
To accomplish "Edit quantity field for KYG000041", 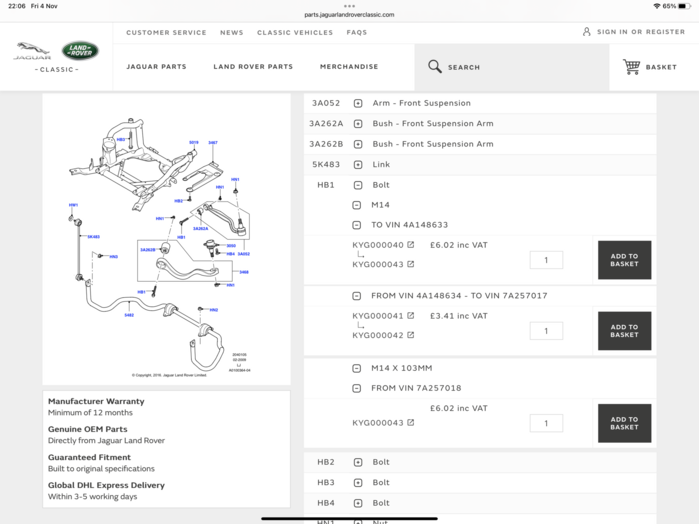I will click(x=546, y=331).
